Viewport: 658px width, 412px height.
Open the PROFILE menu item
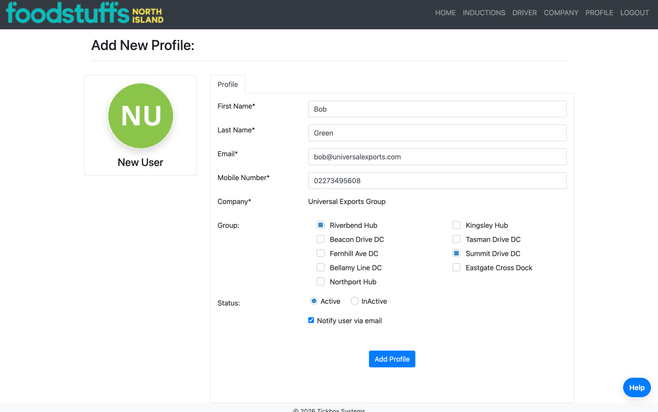[x=599, y=13]
